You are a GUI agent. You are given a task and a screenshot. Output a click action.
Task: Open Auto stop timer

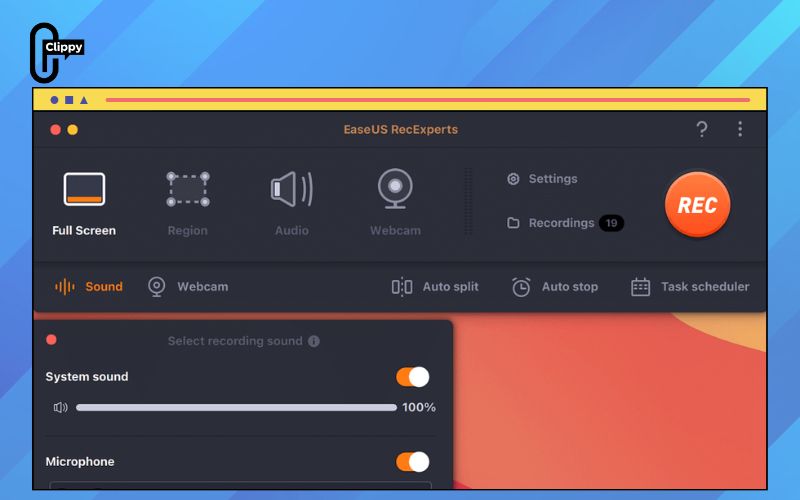tap(555, 287)
